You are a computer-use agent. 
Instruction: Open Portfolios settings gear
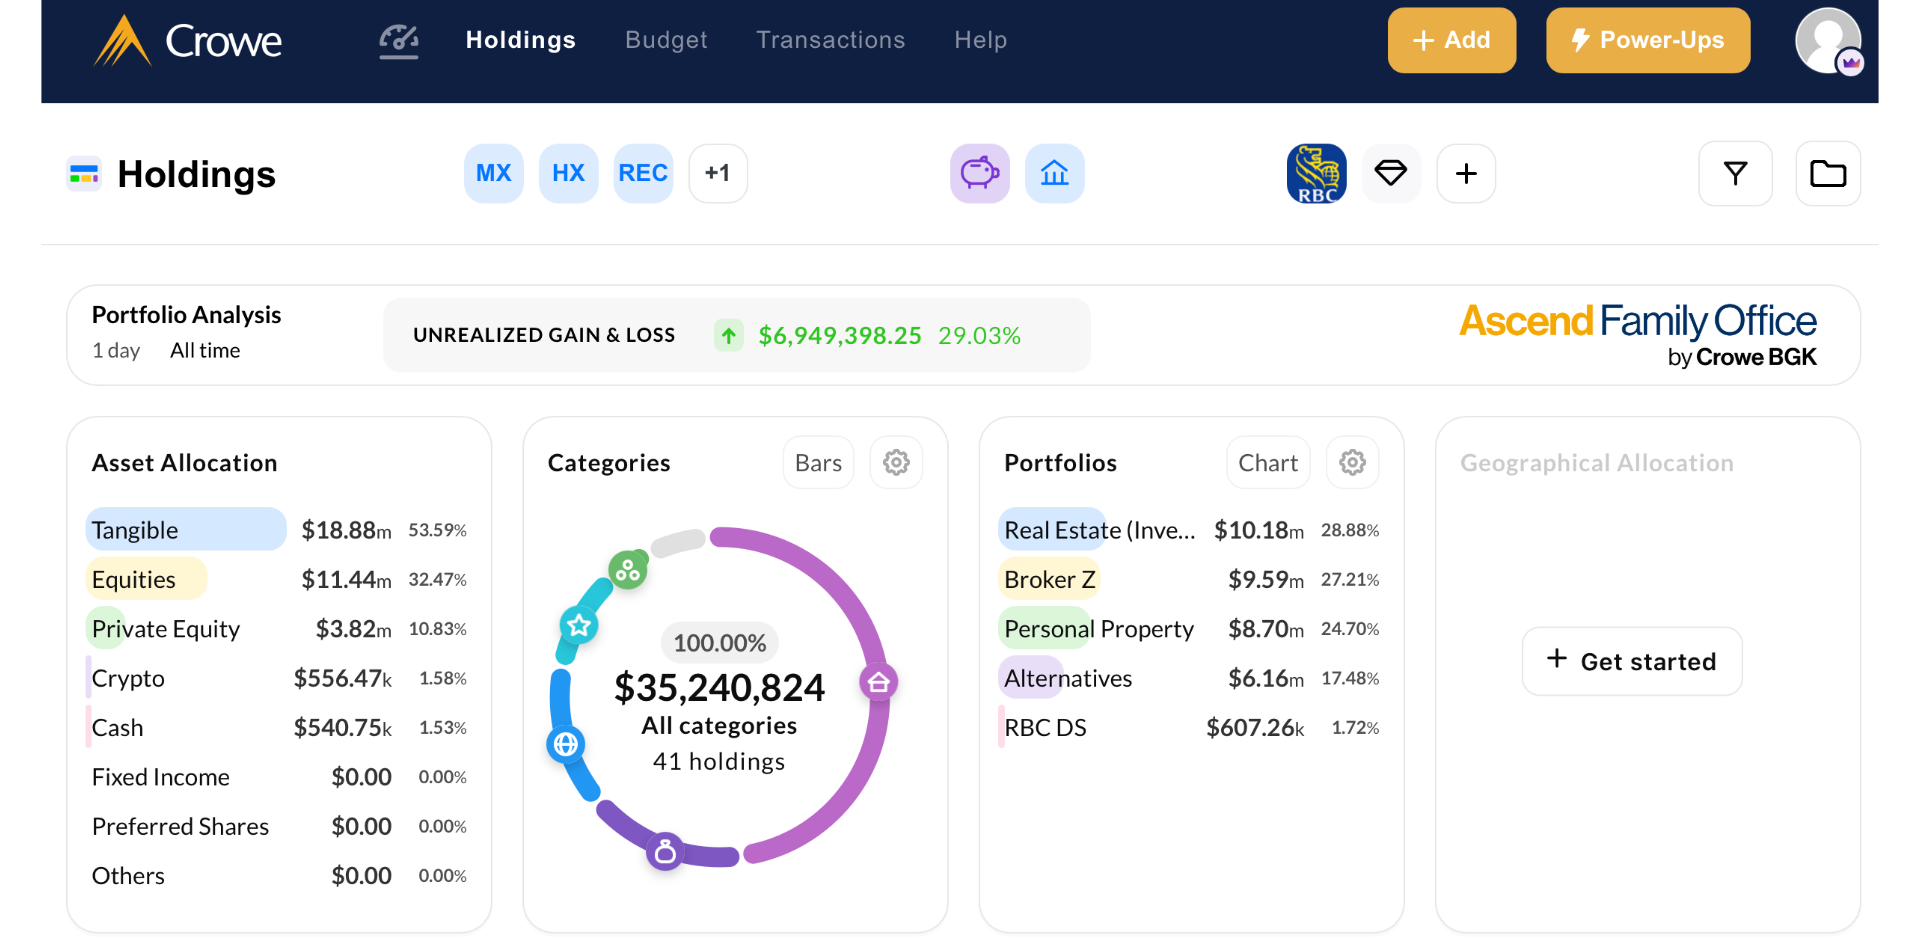coord(1352,463)
